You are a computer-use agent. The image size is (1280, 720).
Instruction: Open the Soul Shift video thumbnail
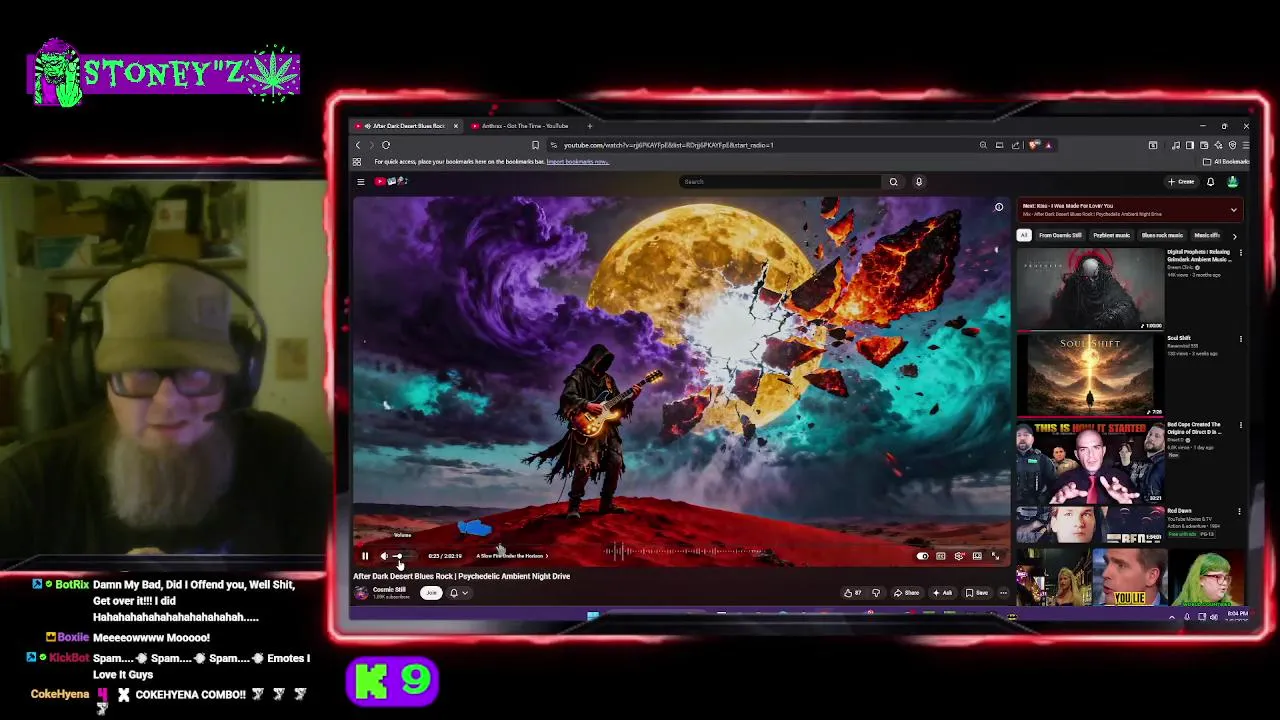[x=1090, y=375]
